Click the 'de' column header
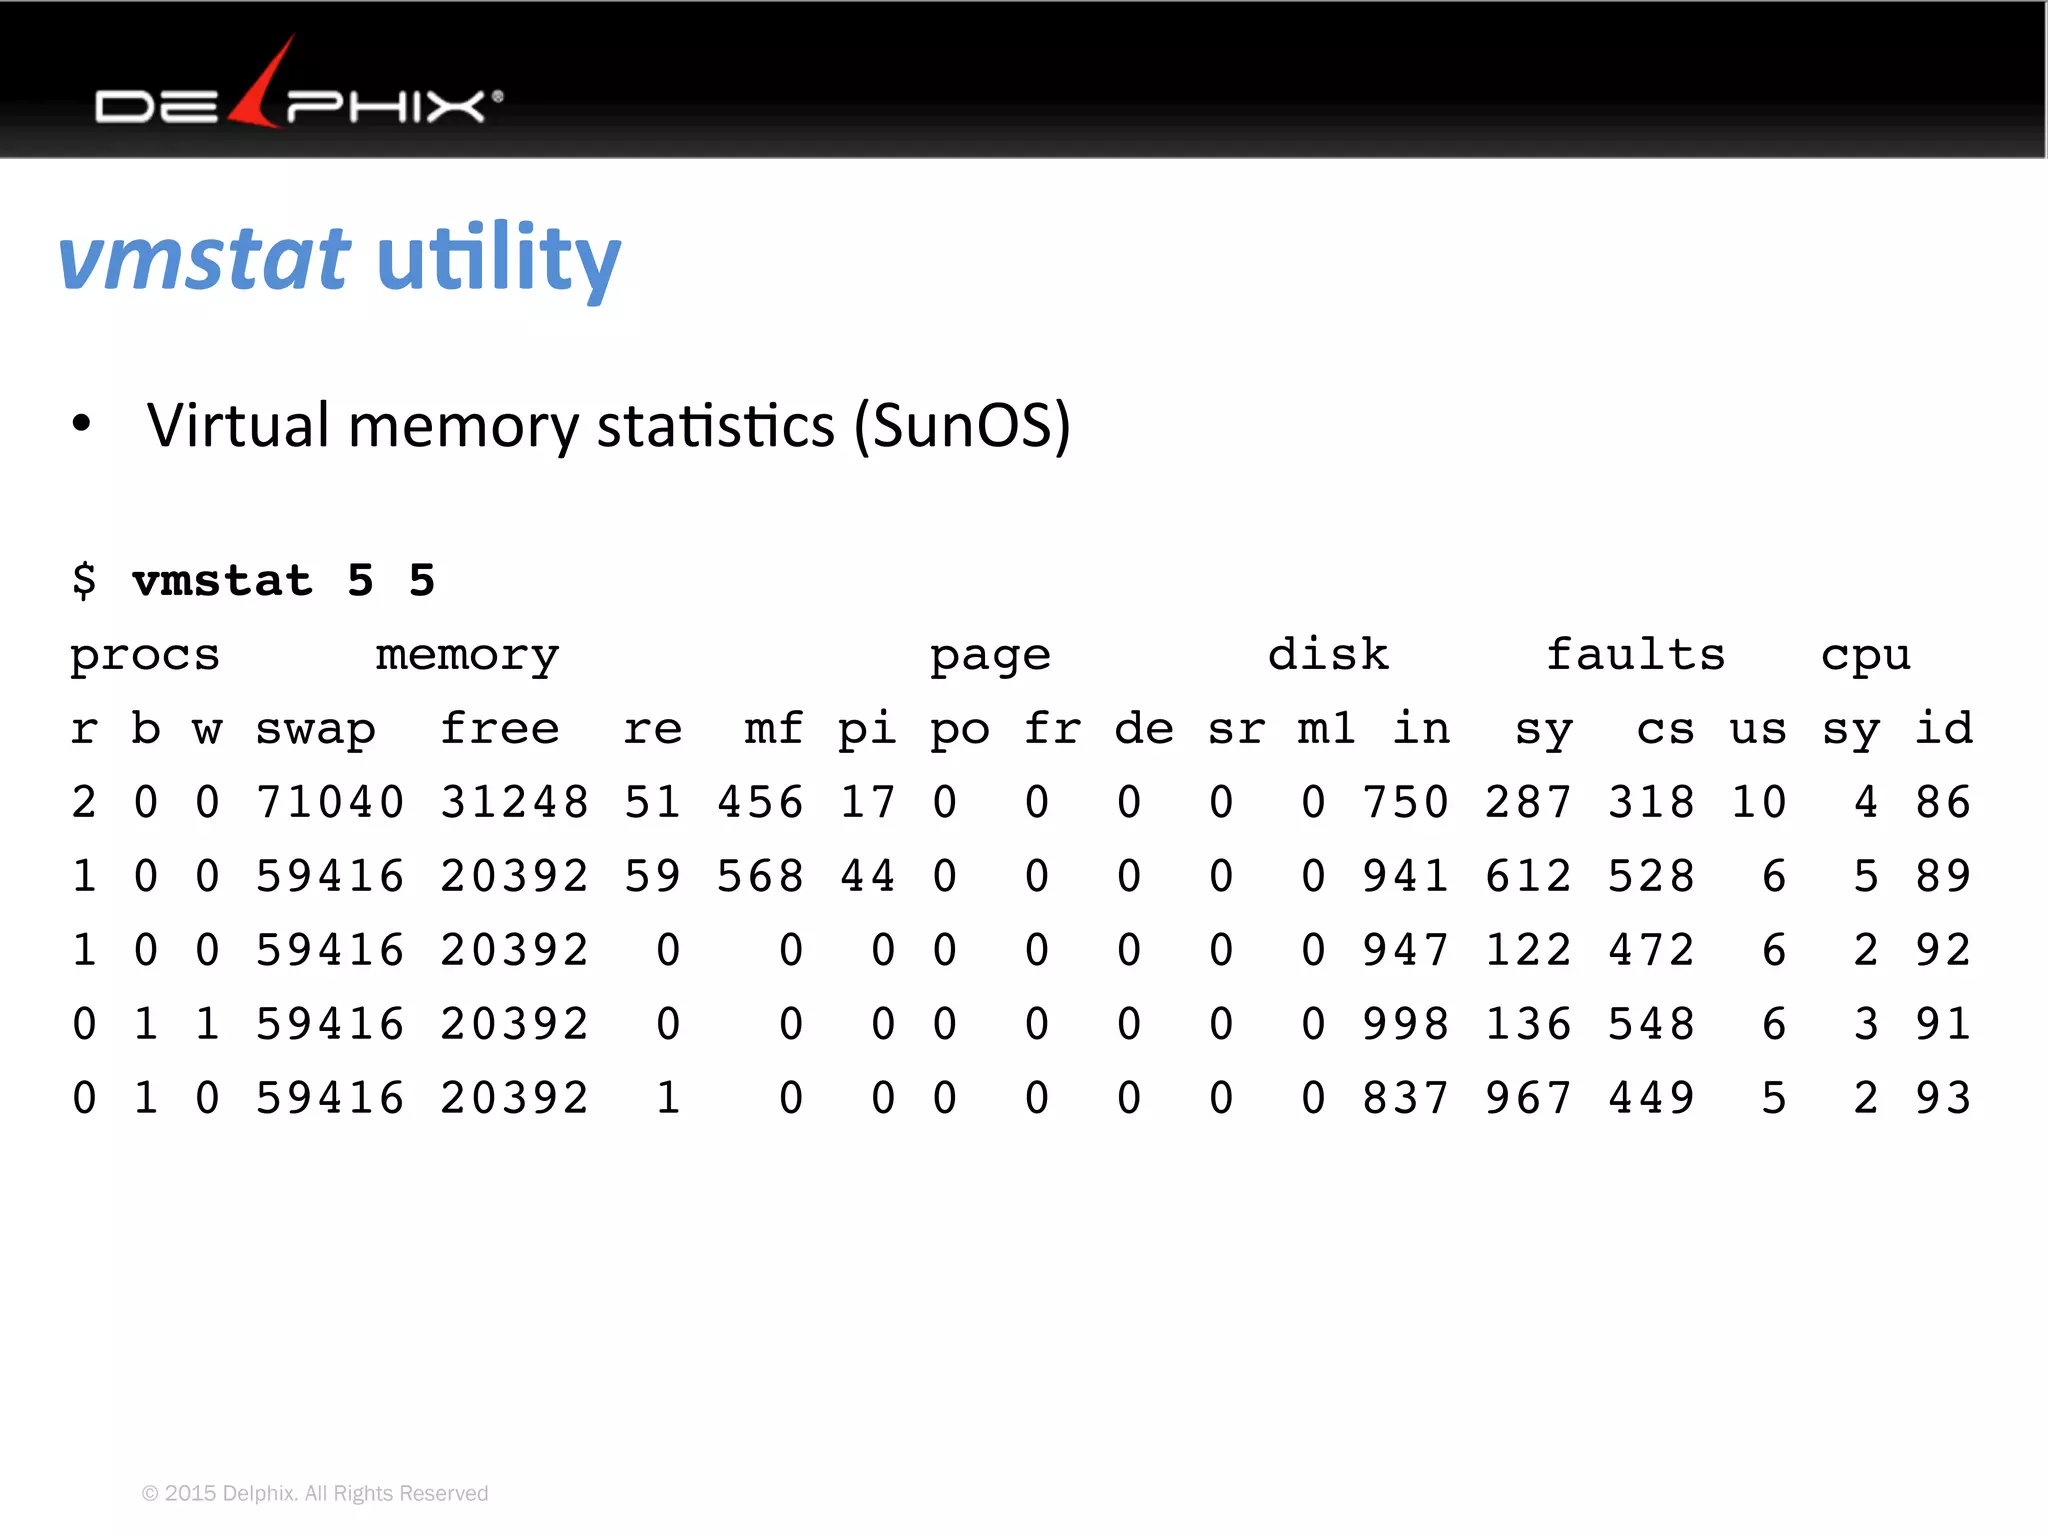This screenshot has height=1536, width=2048. (1144, 727)
